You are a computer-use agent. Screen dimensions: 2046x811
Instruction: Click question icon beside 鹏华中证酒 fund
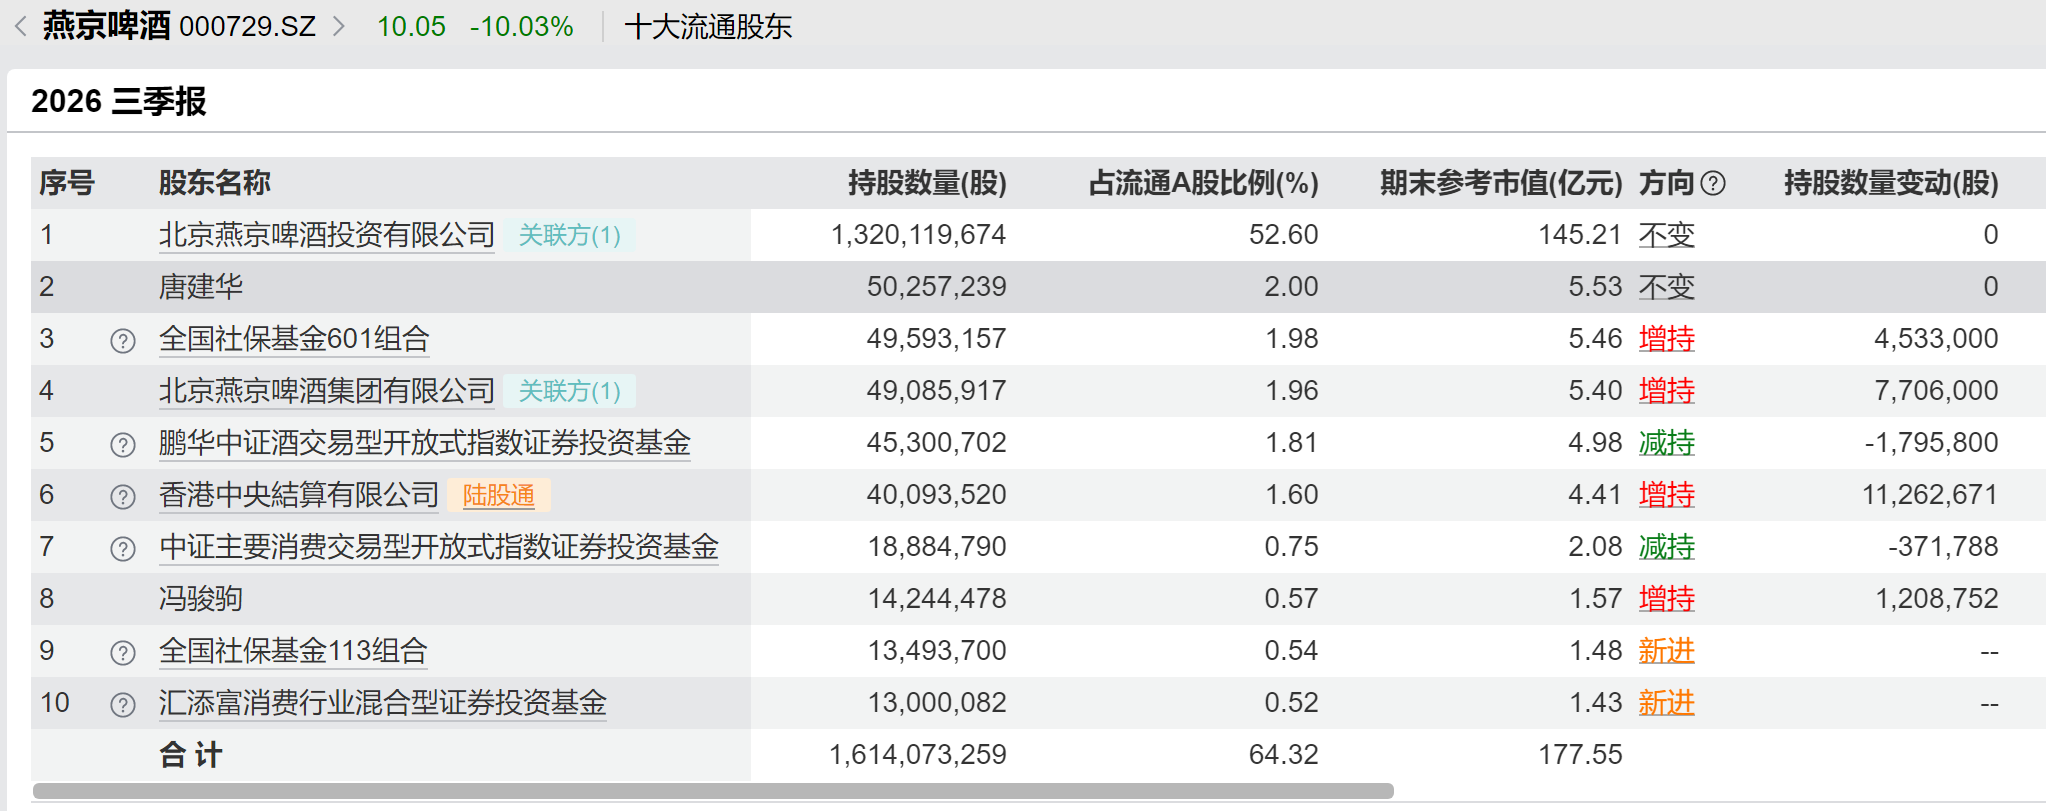point(122,445)
